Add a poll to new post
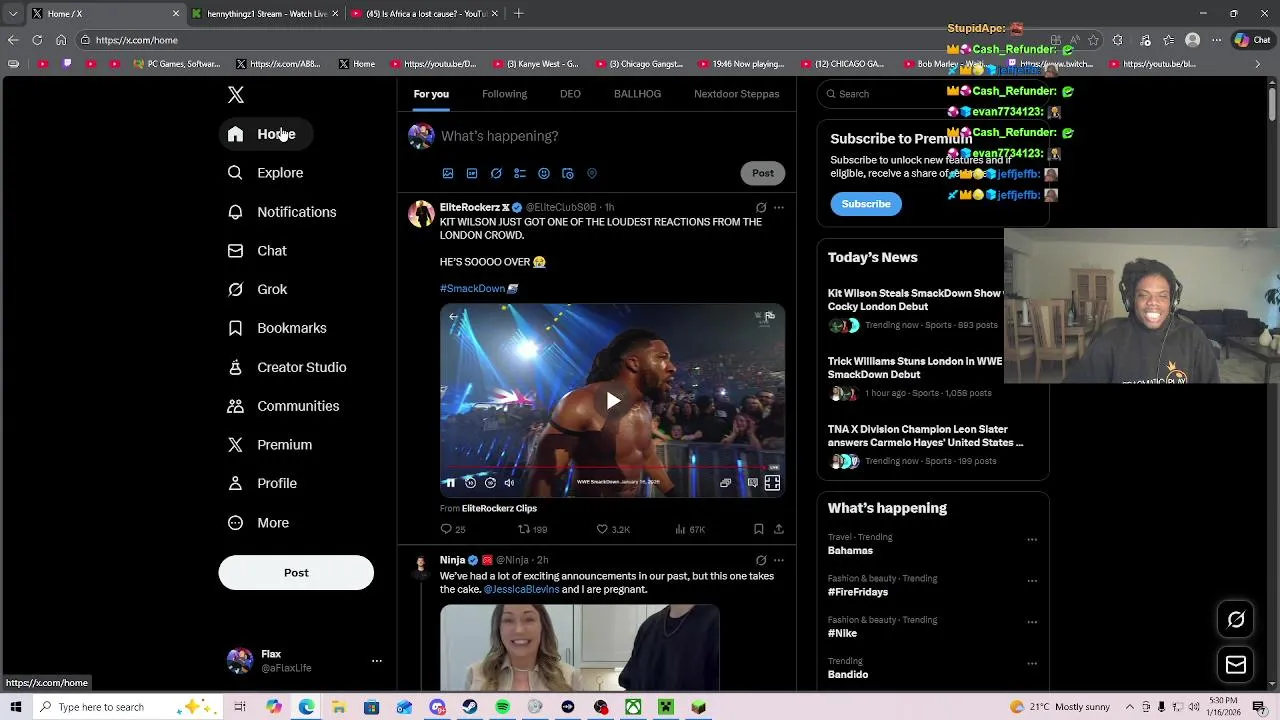Viewport: 1280px width, 720px height. 520,173
